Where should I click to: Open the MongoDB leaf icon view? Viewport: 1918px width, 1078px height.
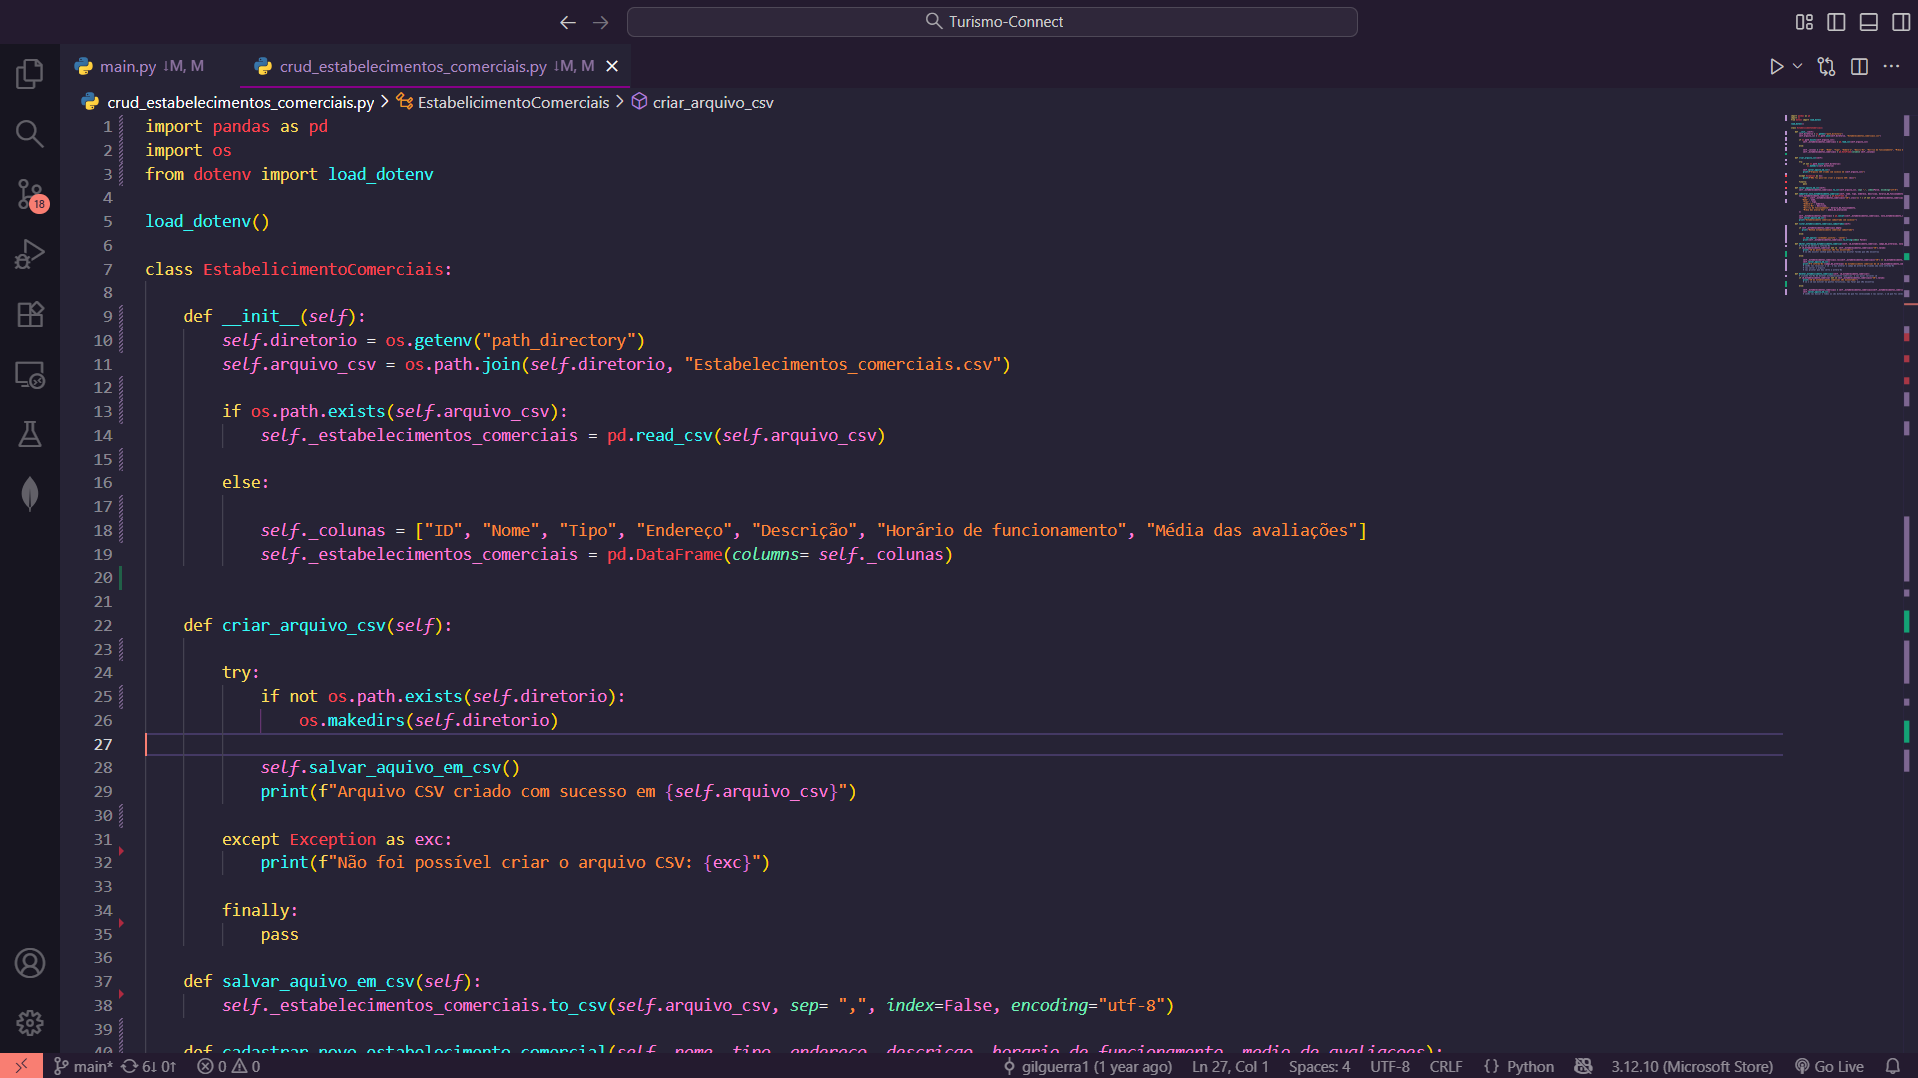click(x=30, y=494)
